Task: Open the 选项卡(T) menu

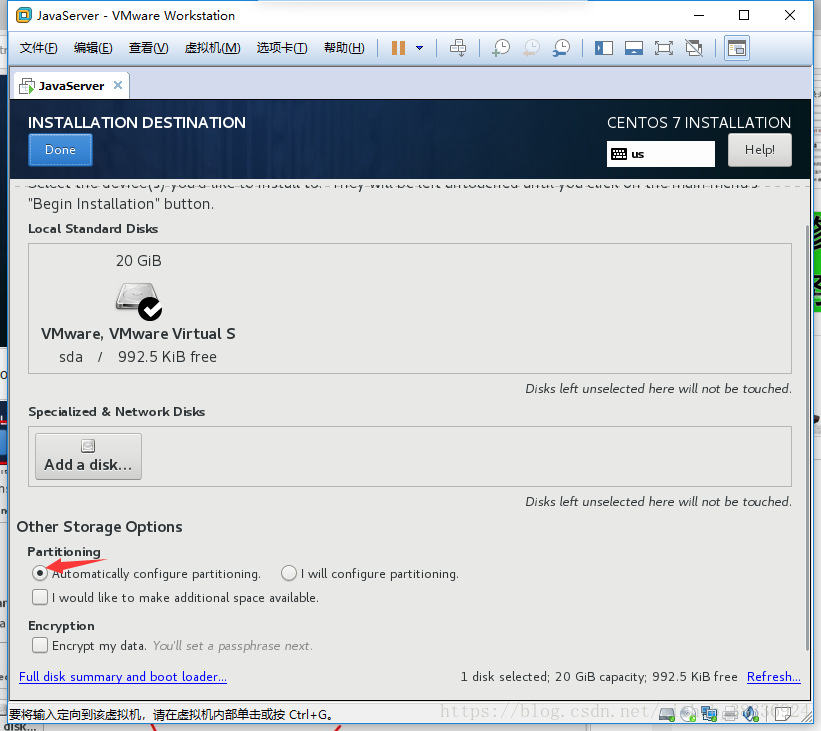Action: [x=282, y=48]
